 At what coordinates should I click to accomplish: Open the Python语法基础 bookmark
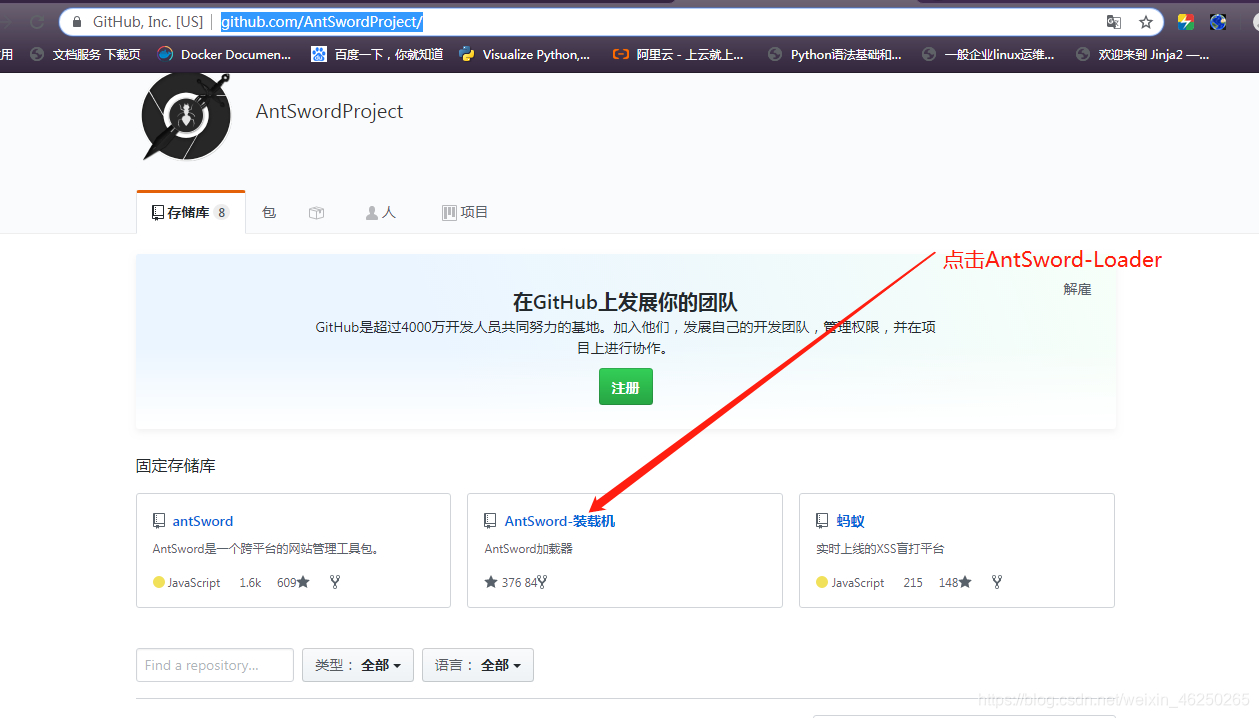[x=835, y=54]
